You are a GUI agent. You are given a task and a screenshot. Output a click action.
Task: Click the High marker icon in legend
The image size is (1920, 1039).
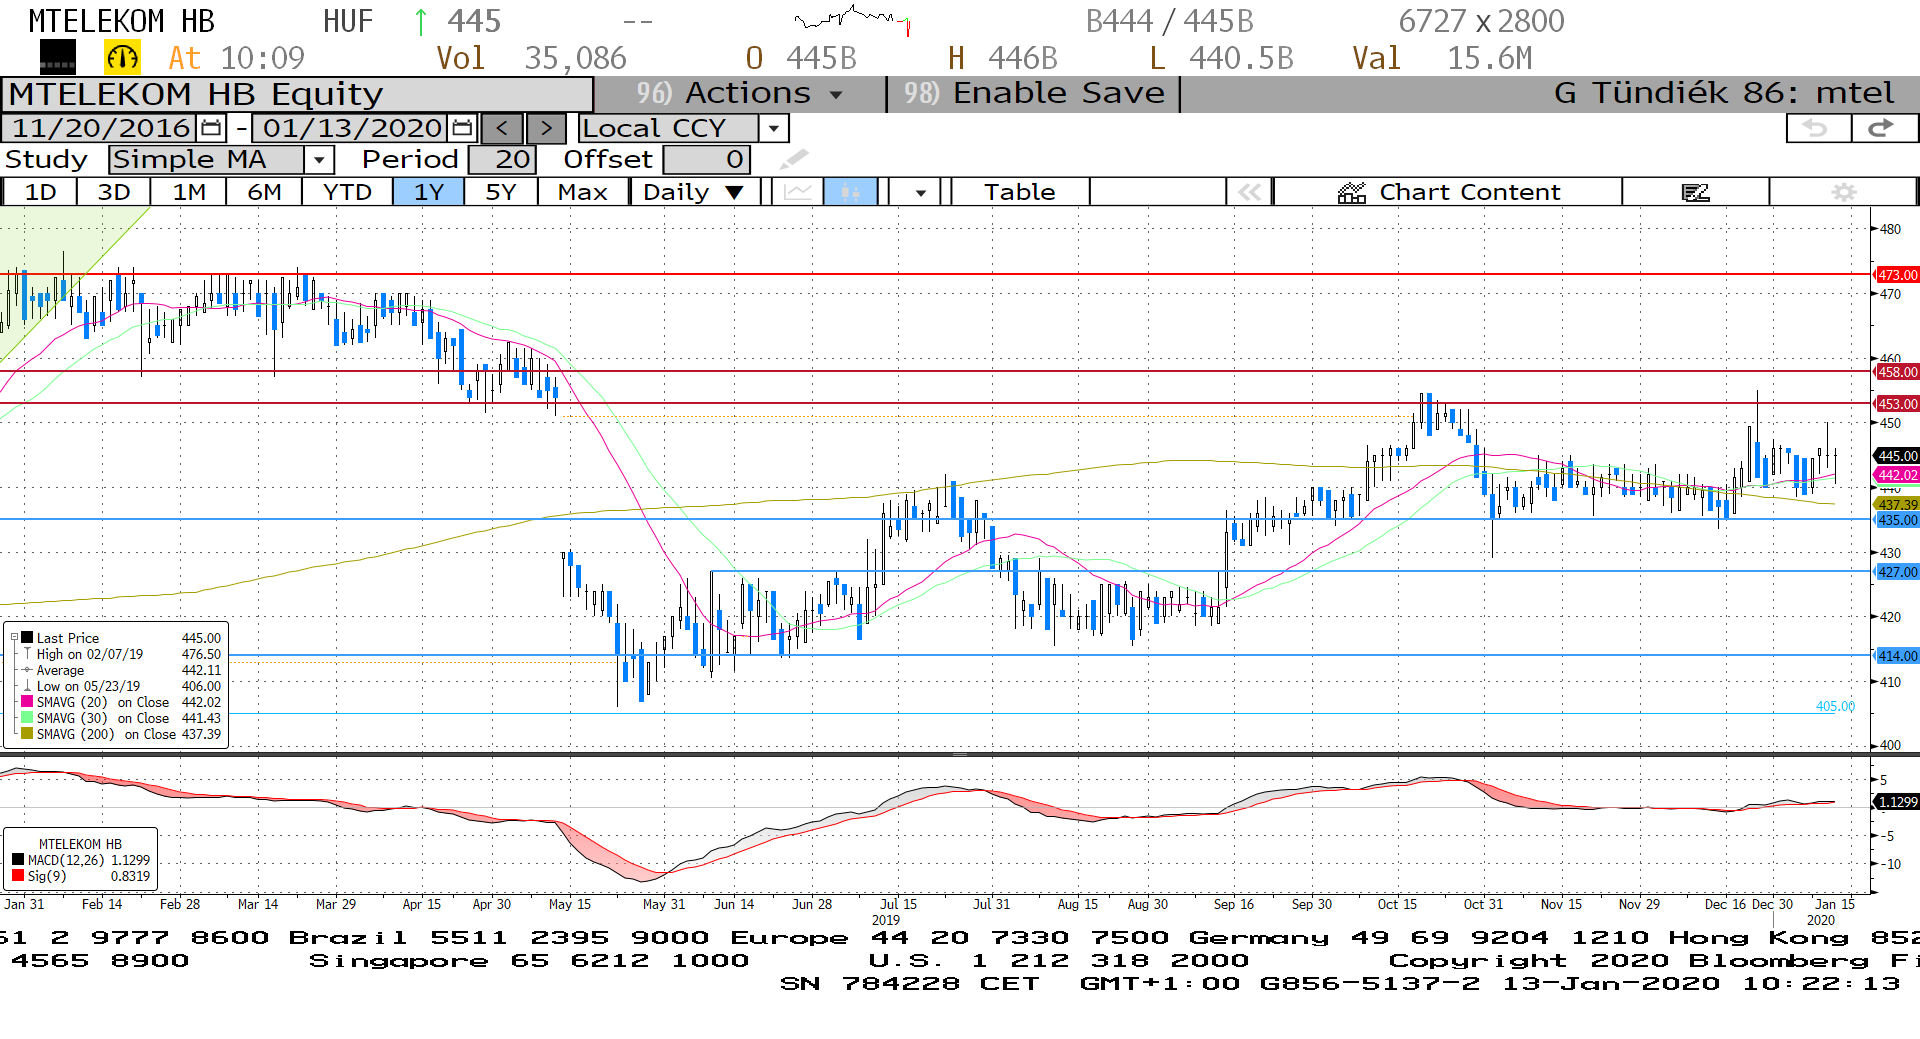pyautogui.click(x=27, y=654)
